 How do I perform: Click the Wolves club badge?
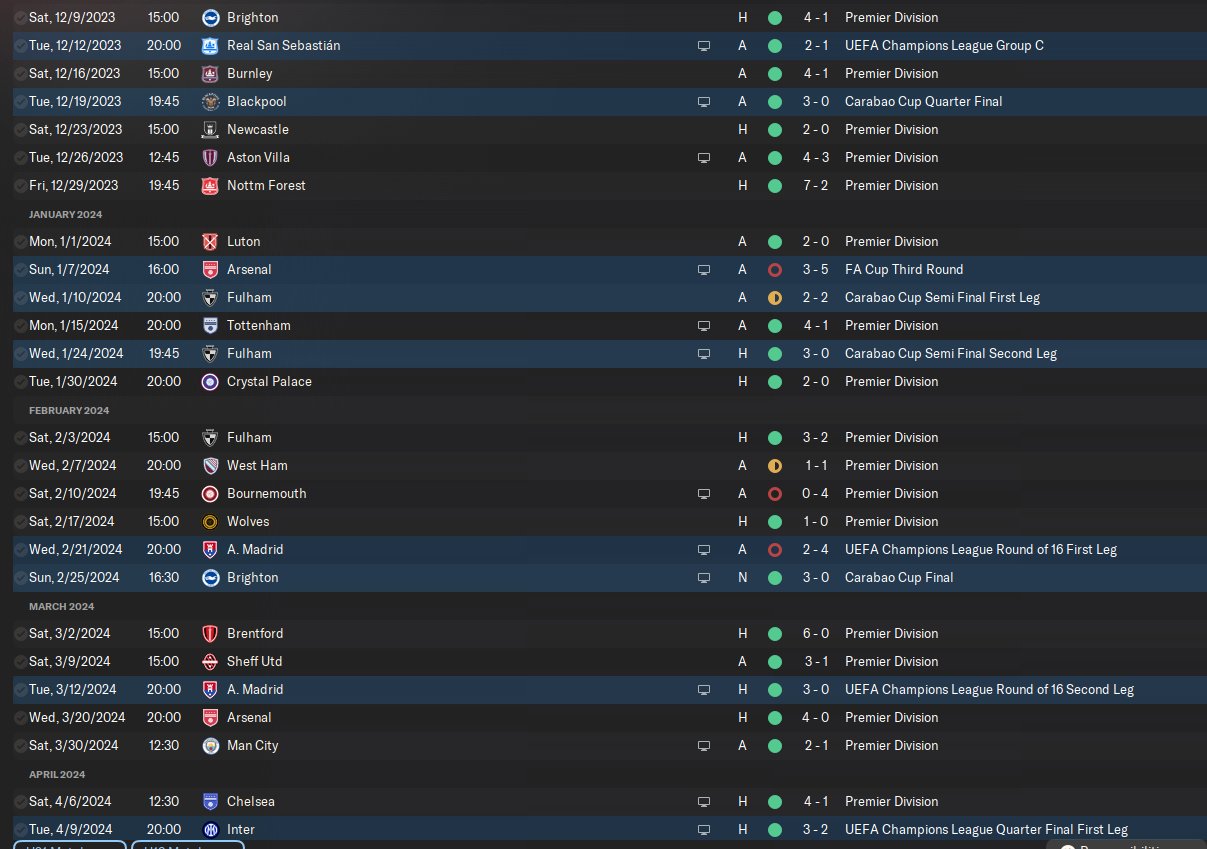[x=210, y=521]
